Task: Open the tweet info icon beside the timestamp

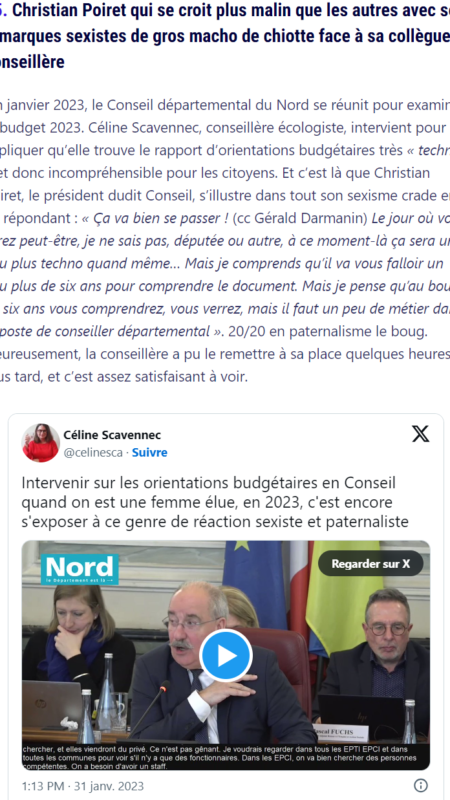Action: 420,785
